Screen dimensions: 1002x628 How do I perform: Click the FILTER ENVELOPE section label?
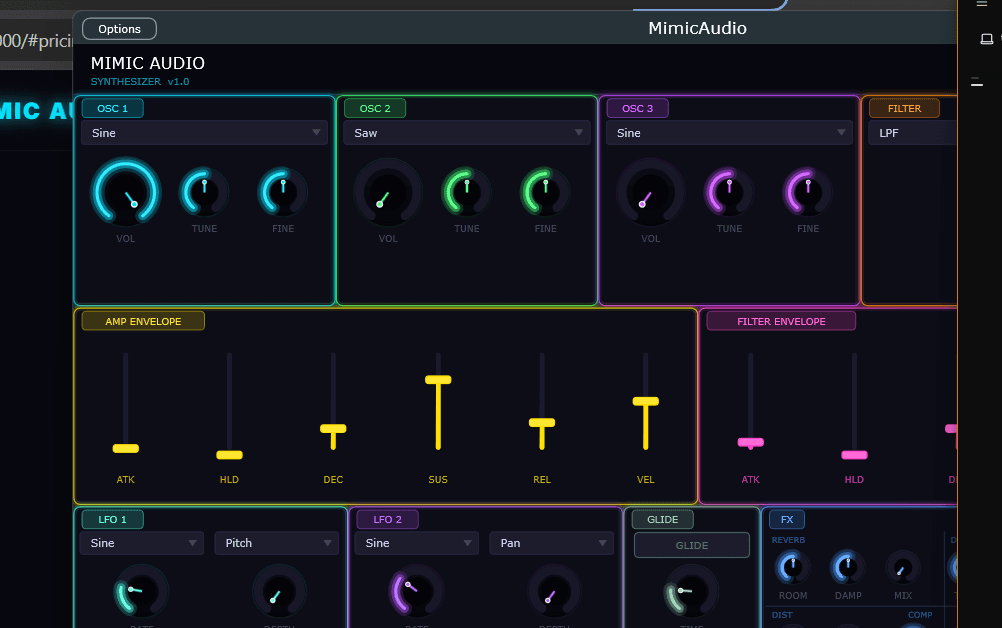click(x=781, y=321)
